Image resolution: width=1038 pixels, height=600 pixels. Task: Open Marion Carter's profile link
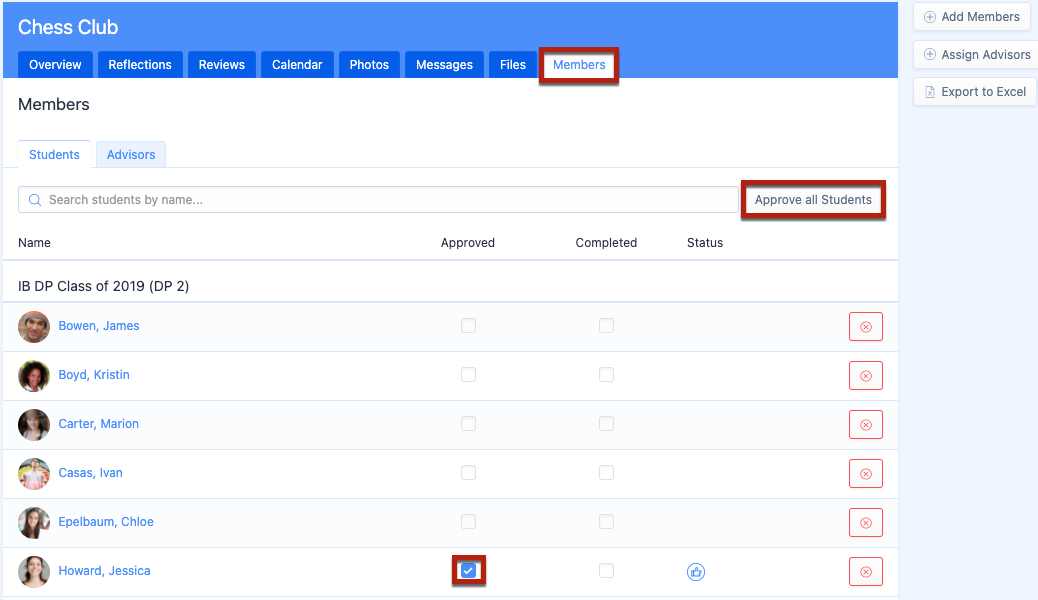point(98,424)
